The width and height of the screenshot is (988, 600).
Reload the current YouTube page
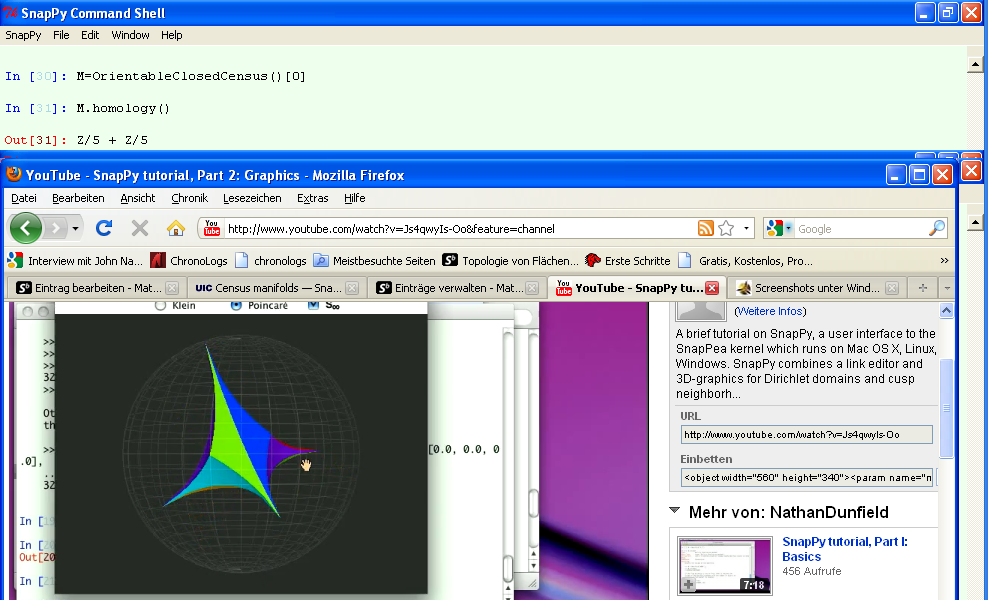coord(103,228)
